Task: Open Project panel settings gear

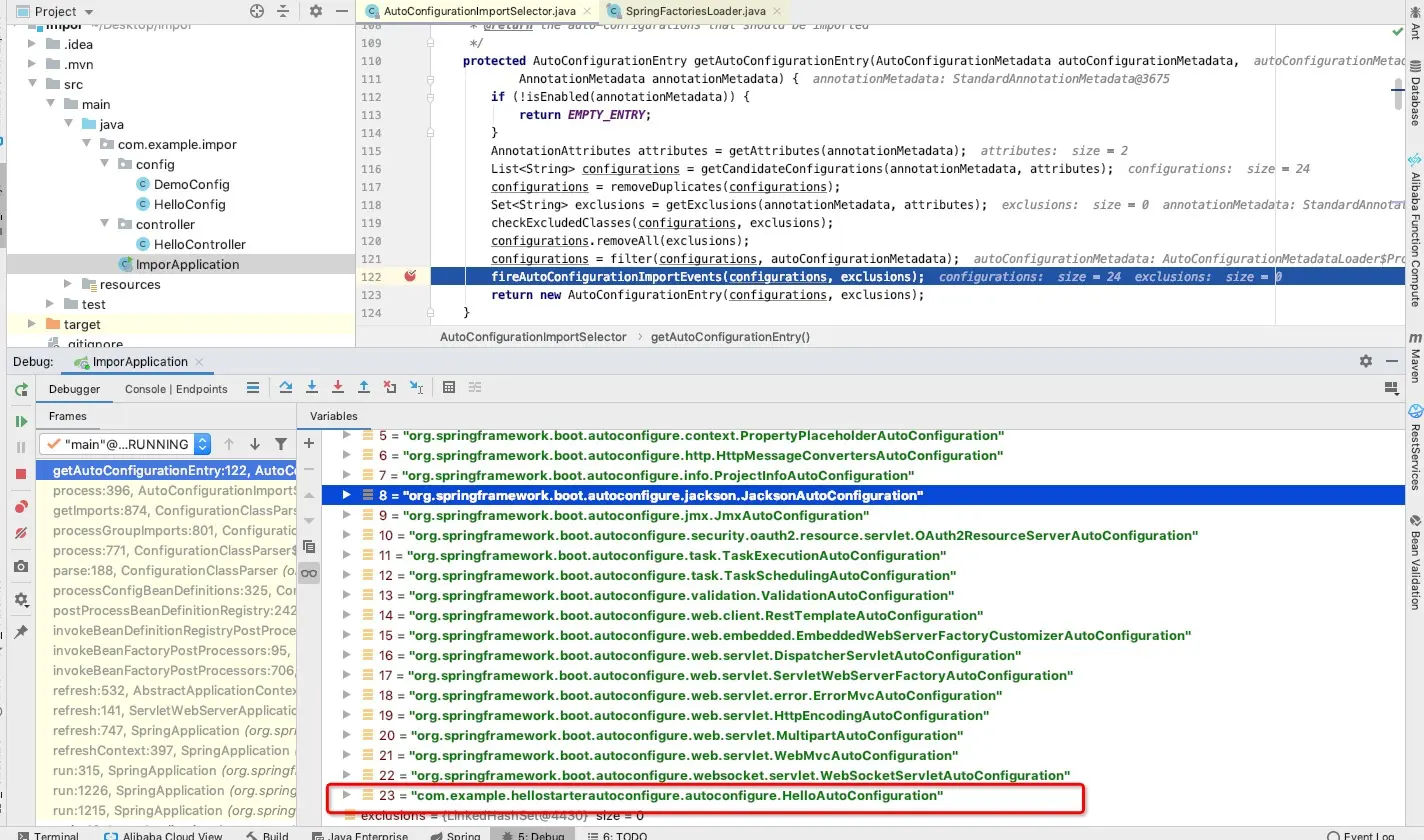Action: (x=316, y=11)
